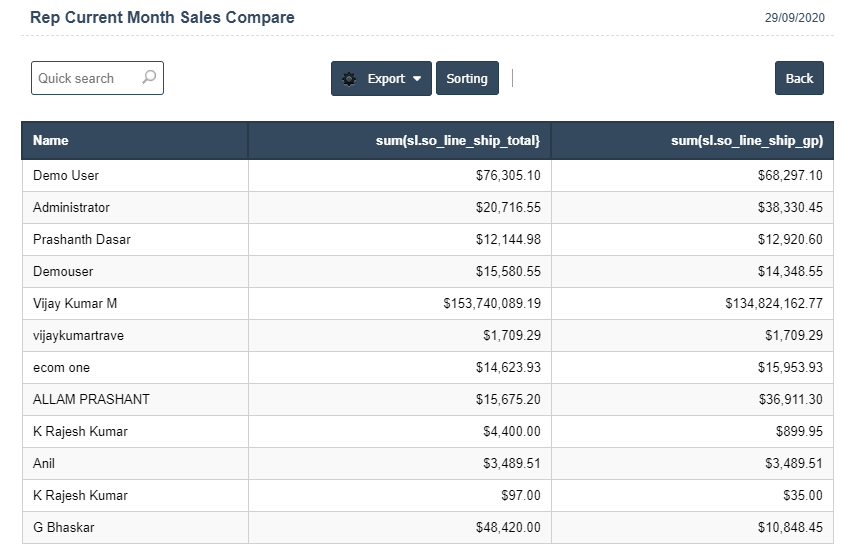Screen dimensions: 849x551
Task: Open the Sorting options
Action: [467, 79]
